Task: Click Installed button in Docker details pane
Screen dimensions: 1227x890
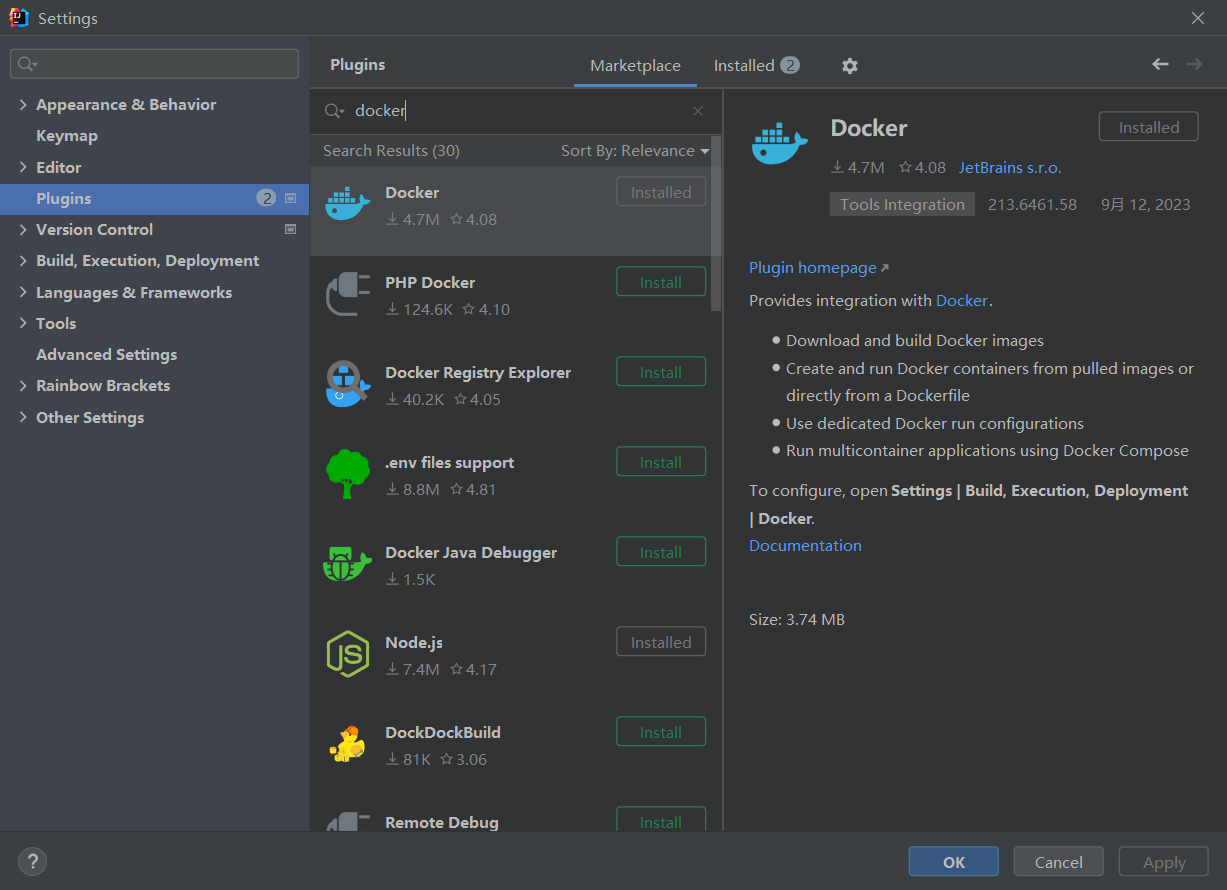Action: (1148, 127)
